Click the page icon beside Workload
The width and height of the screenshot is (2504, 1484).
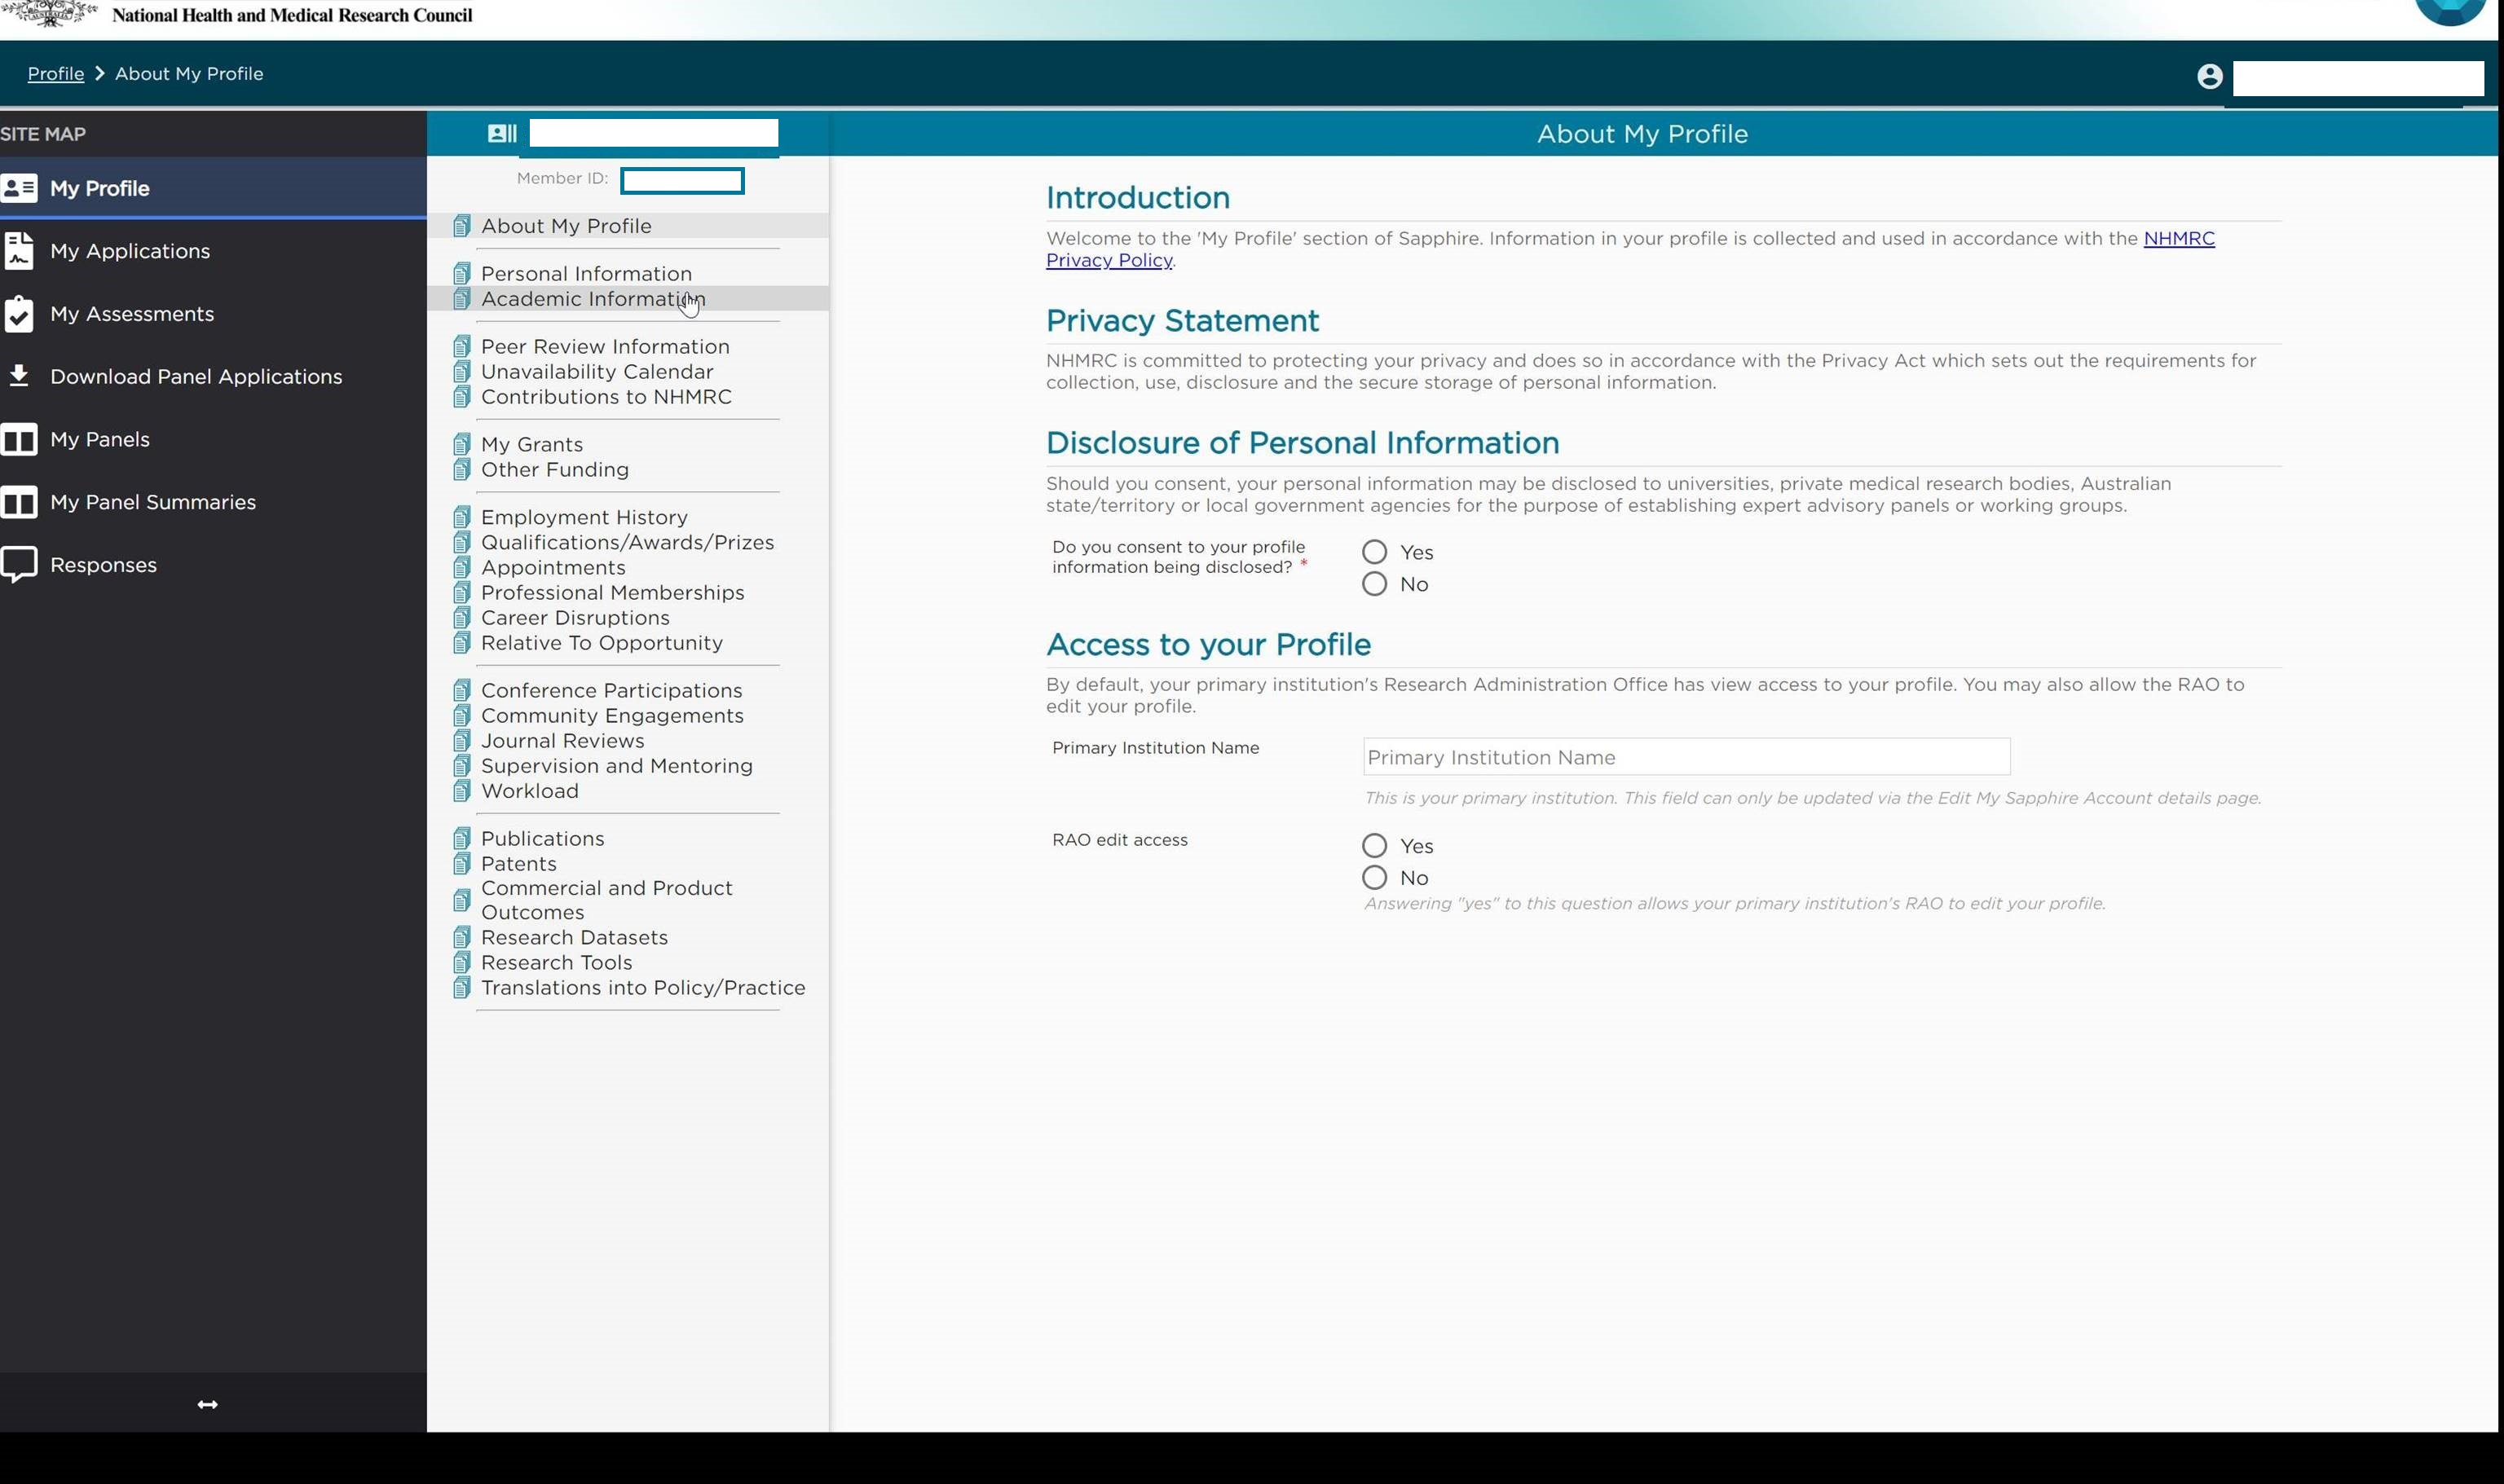[x=461, y=791]
